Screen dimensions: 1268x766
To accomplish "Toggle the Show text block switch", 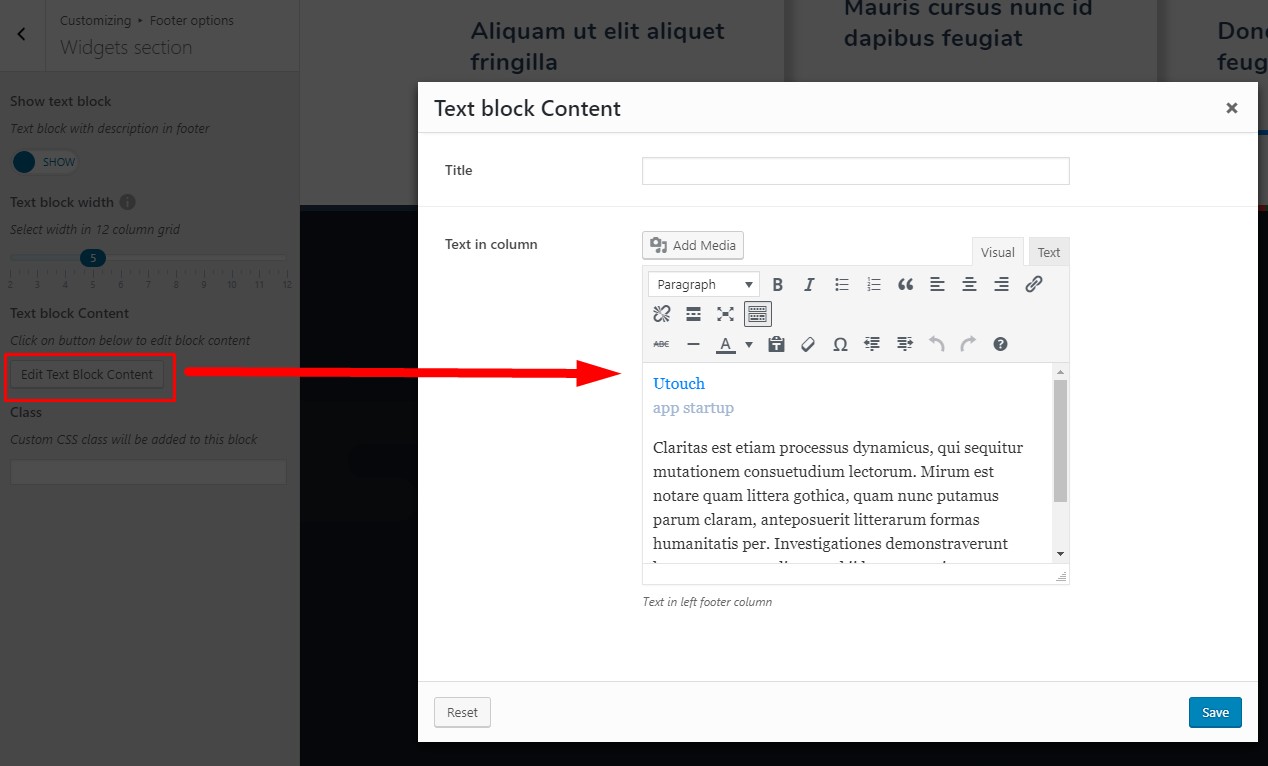I will pyautogui.click(x=44, y=162).
